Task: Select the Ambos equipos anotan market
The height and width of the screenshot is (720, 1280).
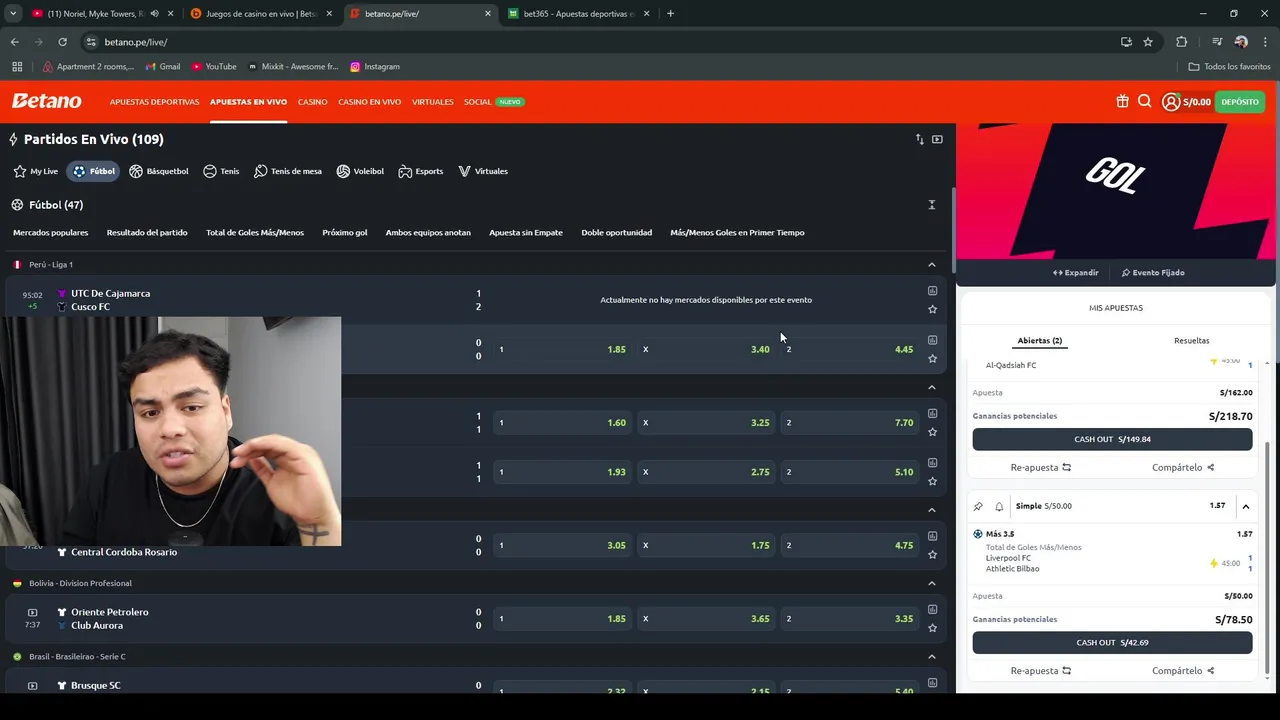Action: tap(428, 233)
